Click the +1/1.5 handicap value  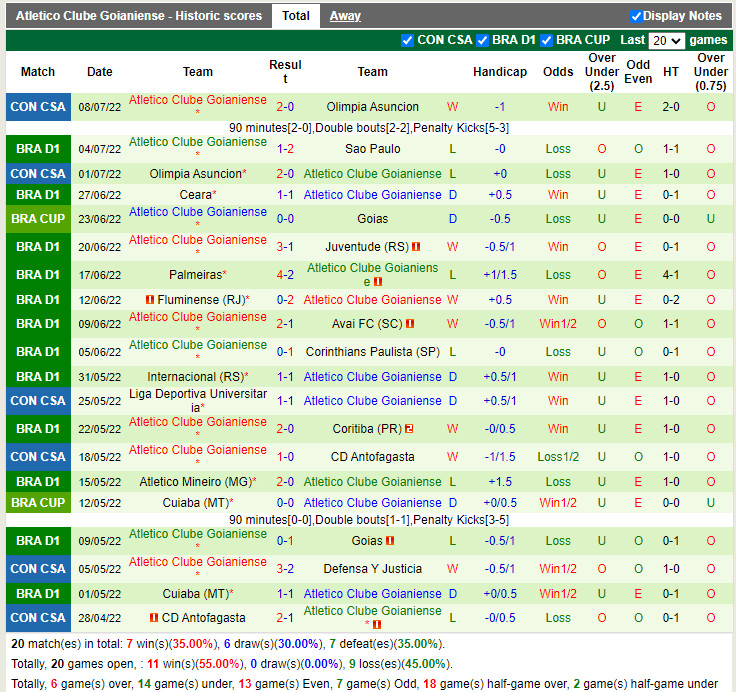click(x=500, y=275)
